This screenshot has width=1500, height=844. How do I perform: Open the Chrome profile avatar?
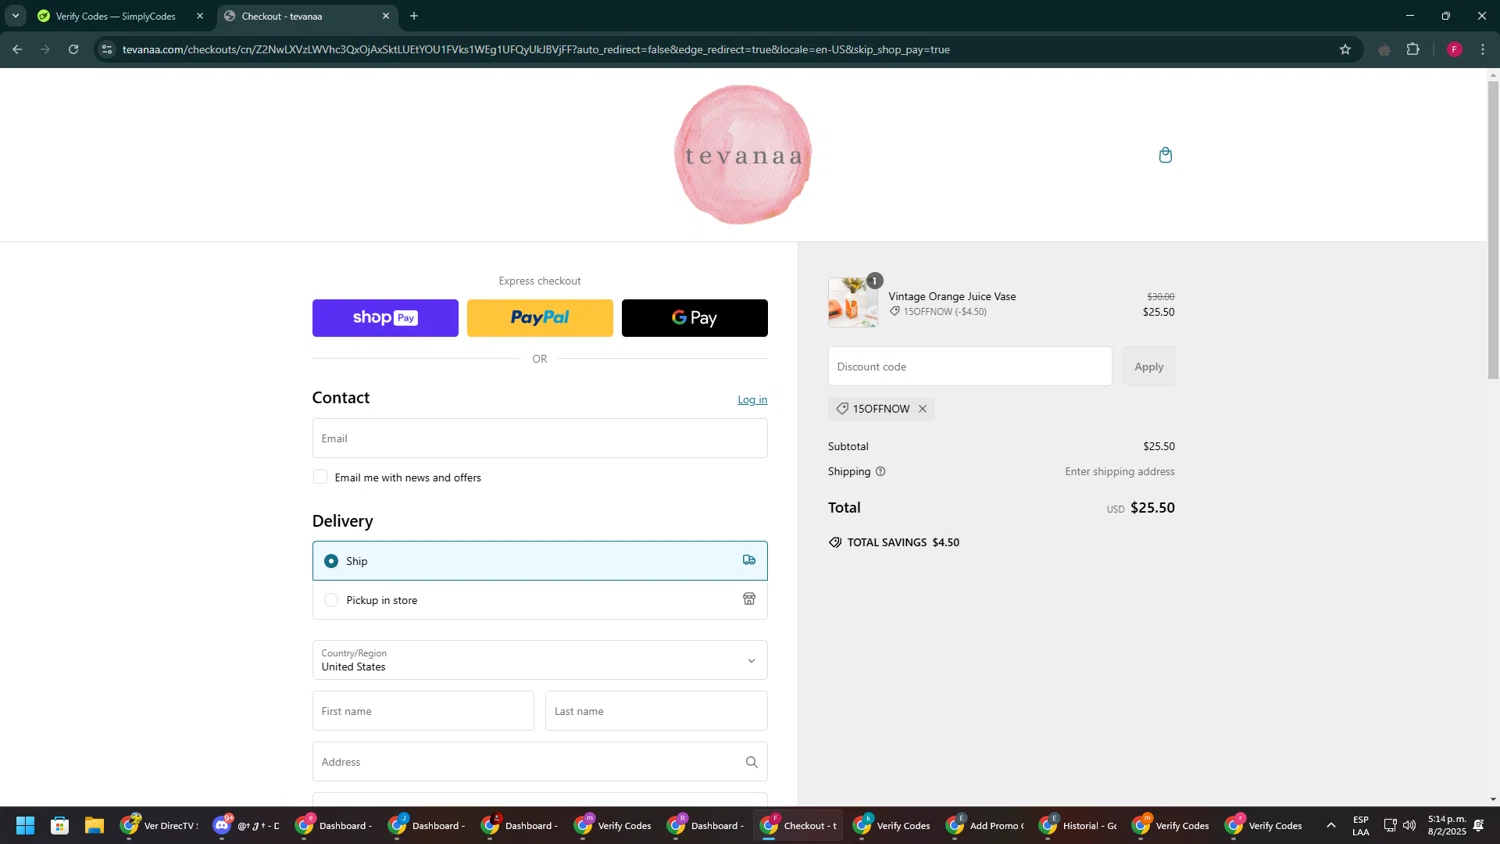(x=1454, y=49)
